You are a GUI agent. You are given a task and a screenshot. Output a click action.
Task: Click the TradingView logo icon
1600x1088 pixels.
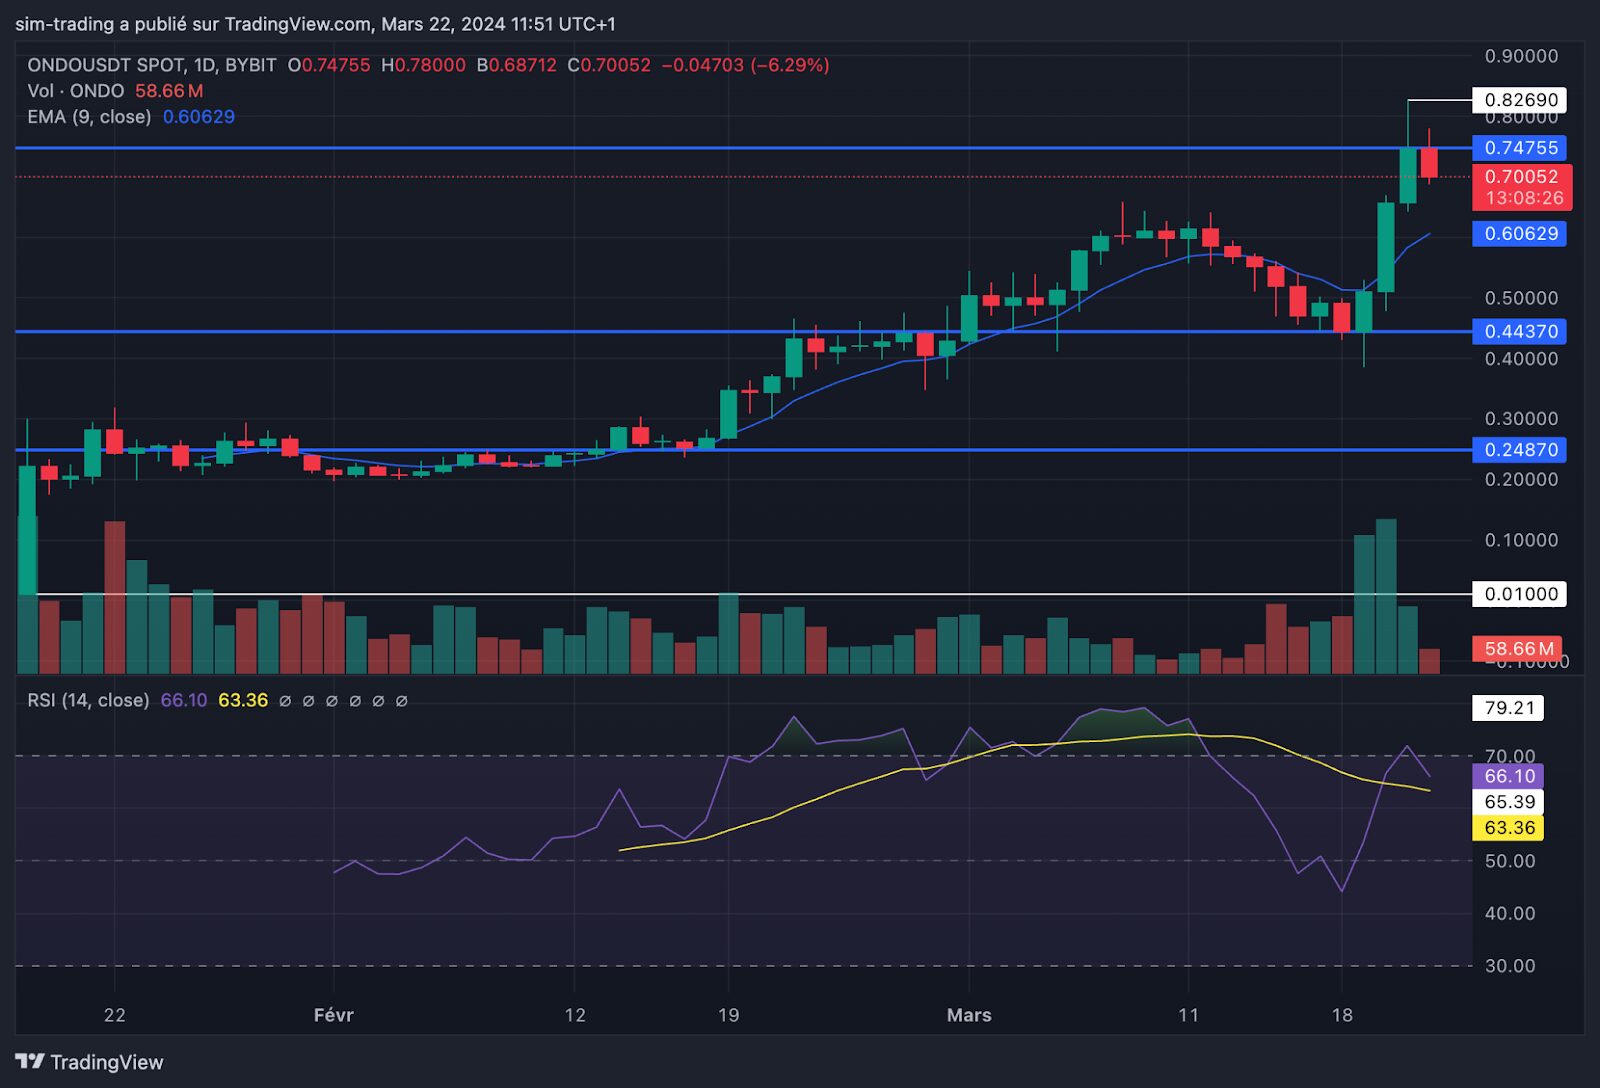pyautogui.click(x=30, y=1062)
